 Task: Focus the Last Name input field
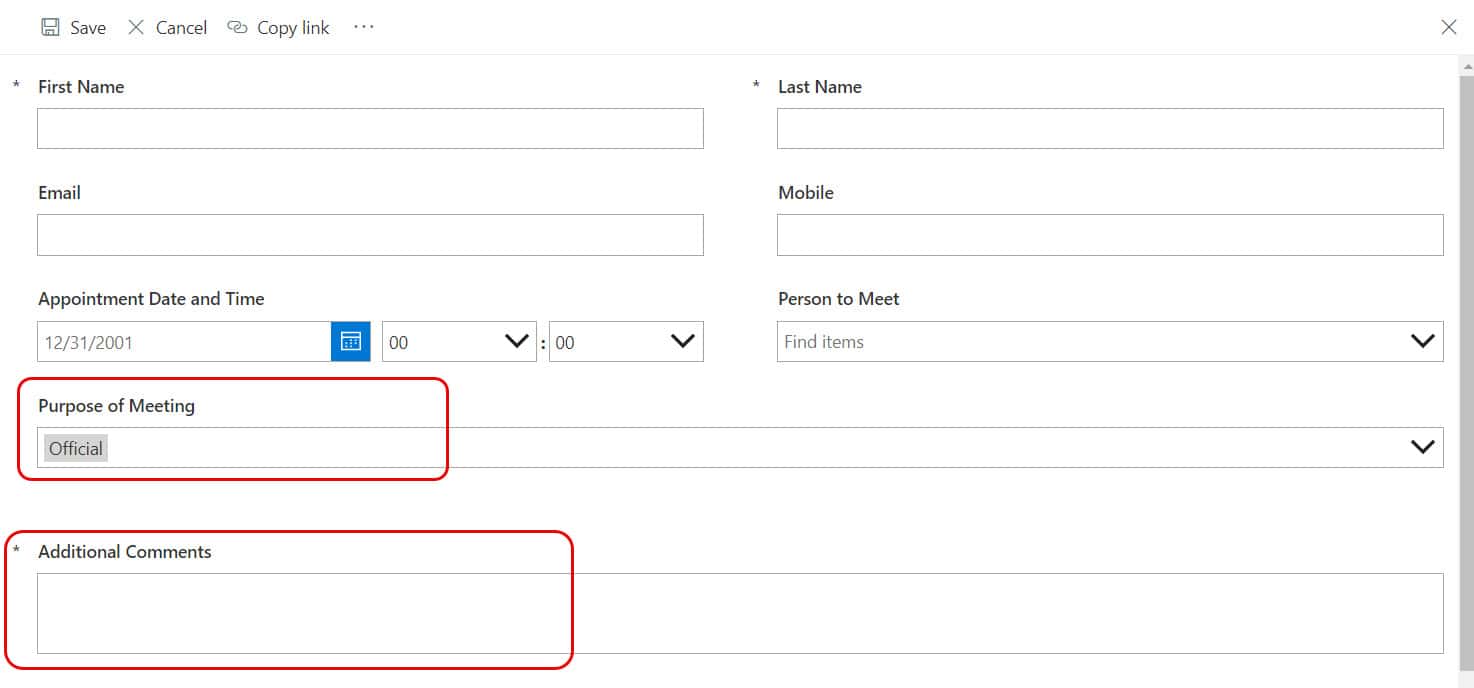pos(1110,128)
